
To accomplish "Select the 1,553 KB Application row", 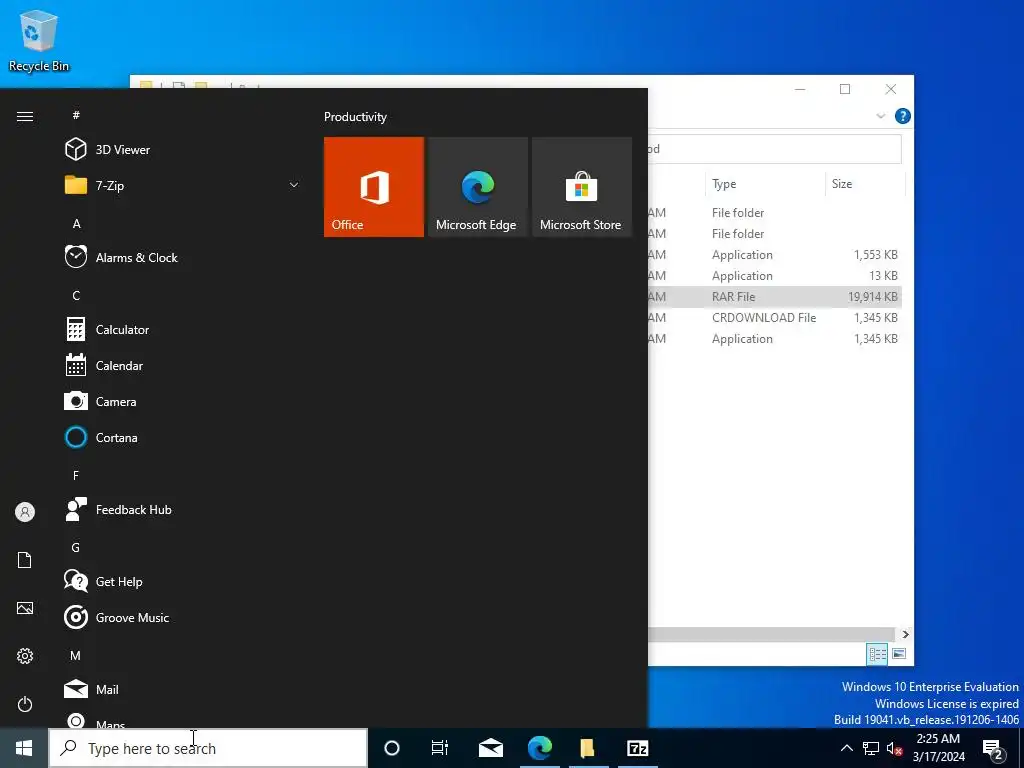I will 775,255.
